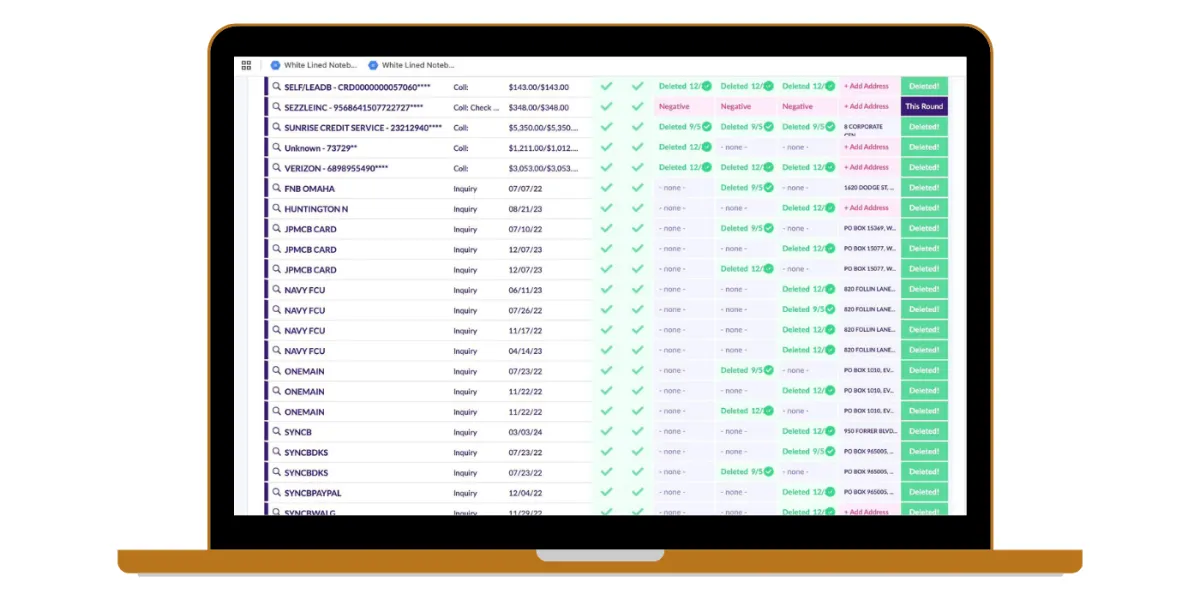Click the $348.00/$348.00 balance cell
Screen dimensions: 1200x600
[x=538, y=107]
